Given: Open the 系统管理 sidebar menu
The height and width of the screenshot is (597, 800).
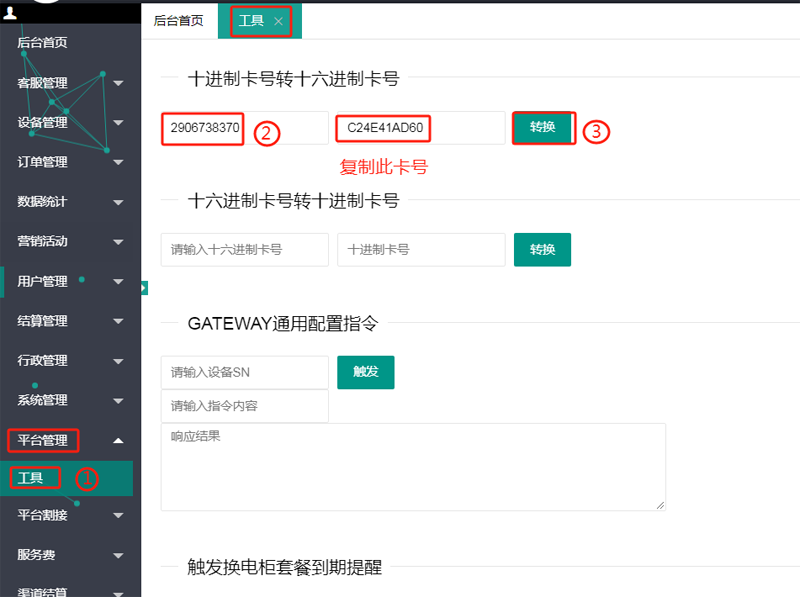Looking at the screenshot, I should click(42, 400).
